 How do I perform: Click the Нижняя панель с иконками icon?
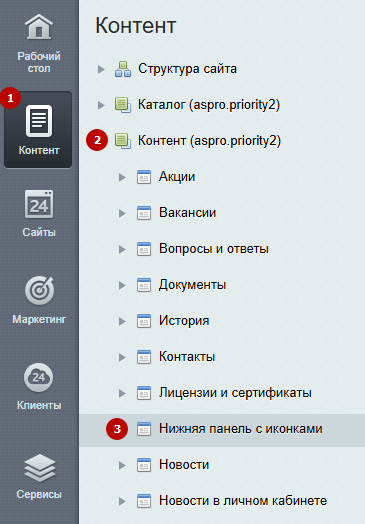coord(144,429)
